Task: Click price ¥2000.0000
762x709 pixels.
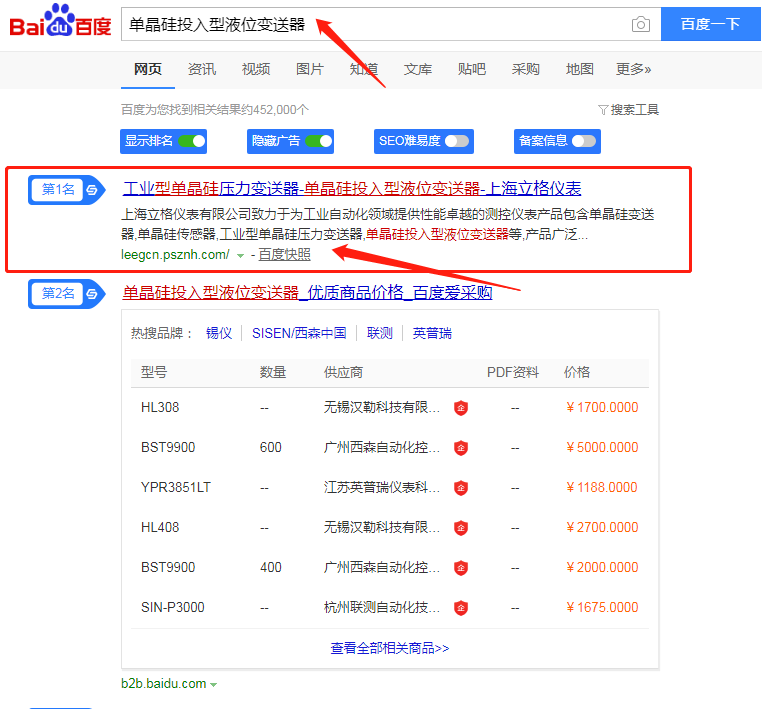Action: click(x=602, y=567)
